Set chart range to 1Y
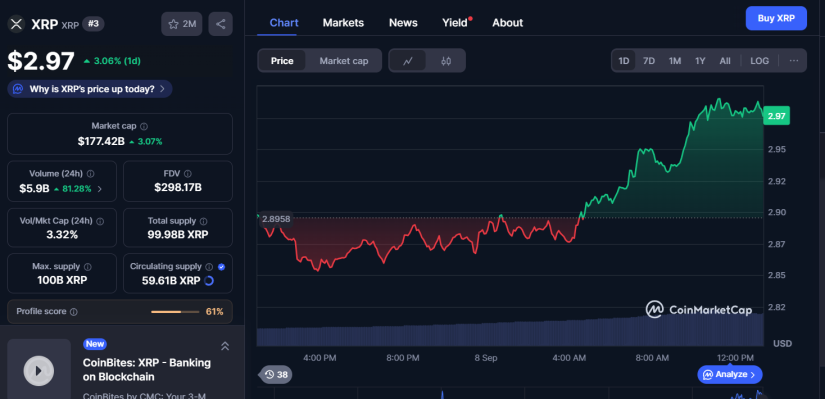 coord(700,61)
